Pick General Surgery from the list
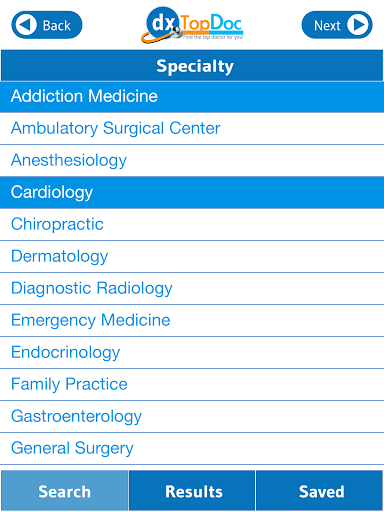Image resolution: width=384 pixels, height=512 pixels. tap(192, 448)
